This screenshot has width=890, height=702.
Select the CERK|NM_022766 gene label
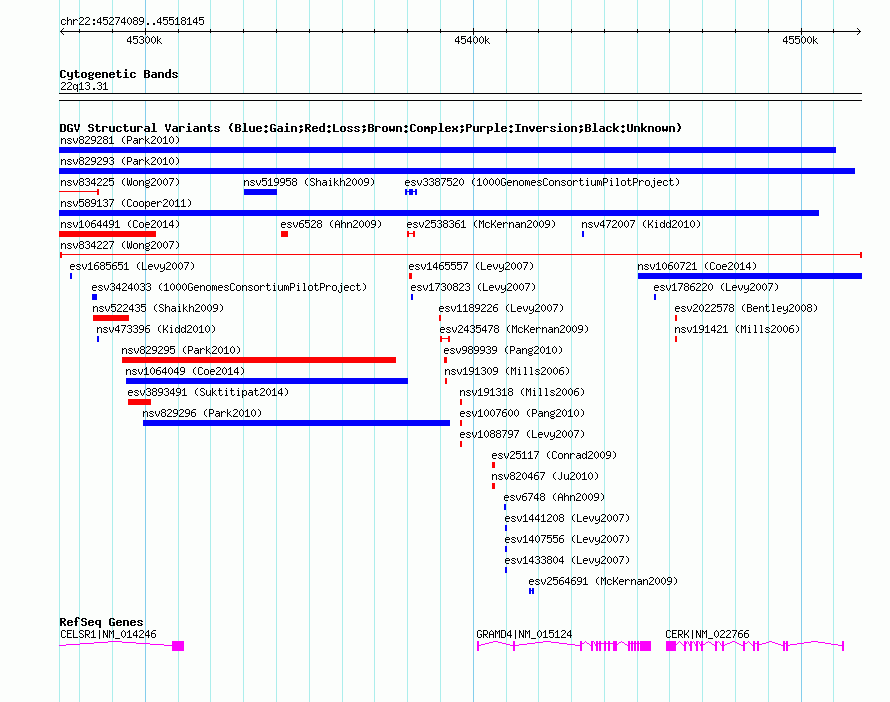[707, 634]
